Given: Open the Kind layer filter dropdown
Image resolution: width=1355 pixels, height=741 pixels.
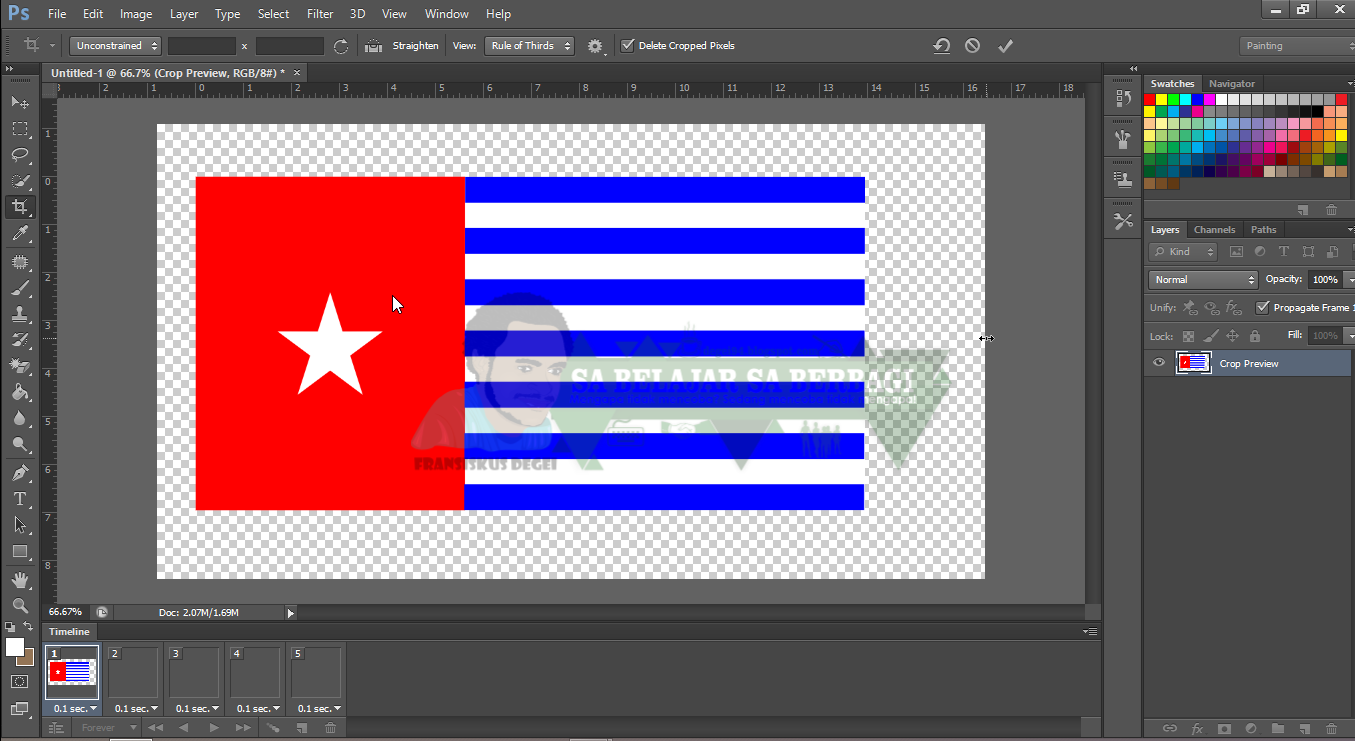Looking at the screenshot, I should point(1183,252).
